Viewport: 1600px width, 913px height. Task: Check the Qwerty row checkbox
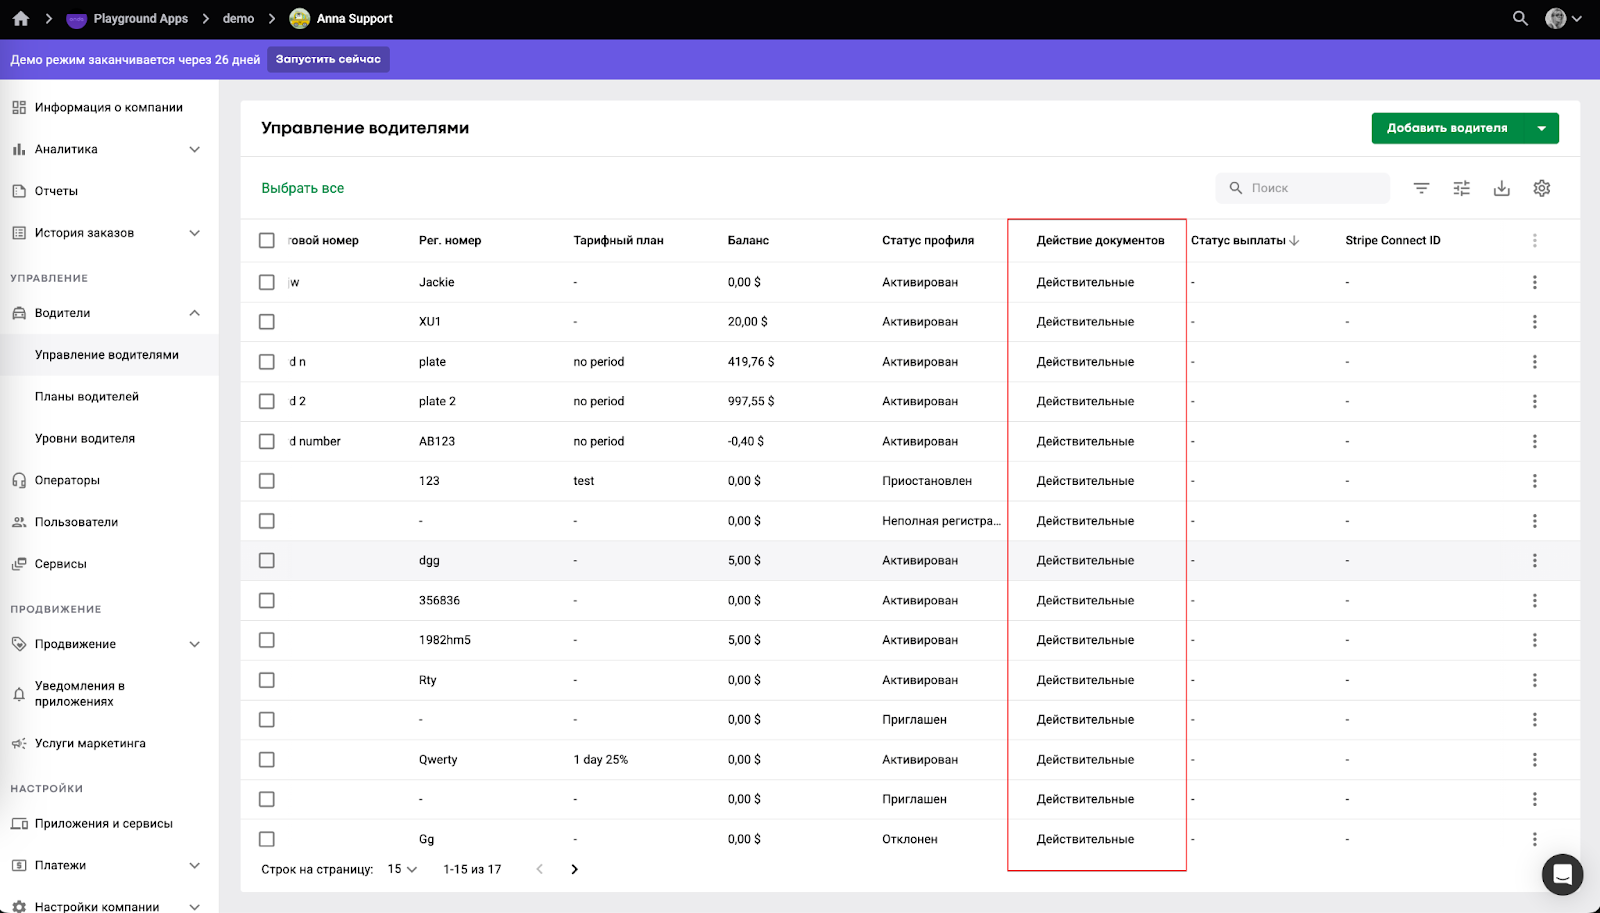point(266,760)
